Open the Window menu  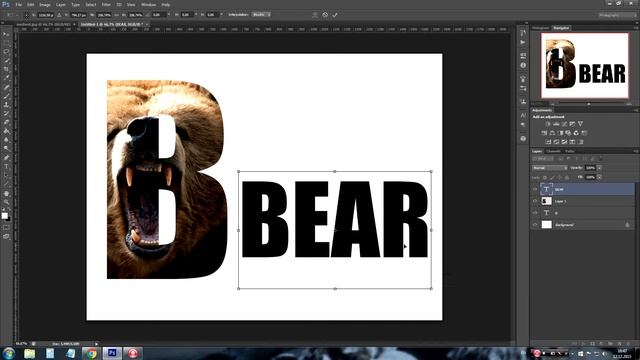coord(149,4)
